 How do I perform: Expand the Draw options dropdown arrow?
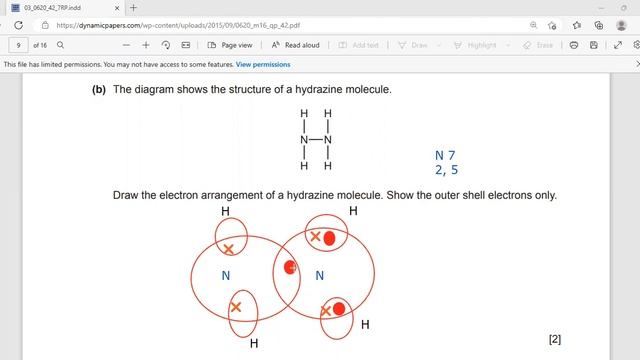click(439, 45)
